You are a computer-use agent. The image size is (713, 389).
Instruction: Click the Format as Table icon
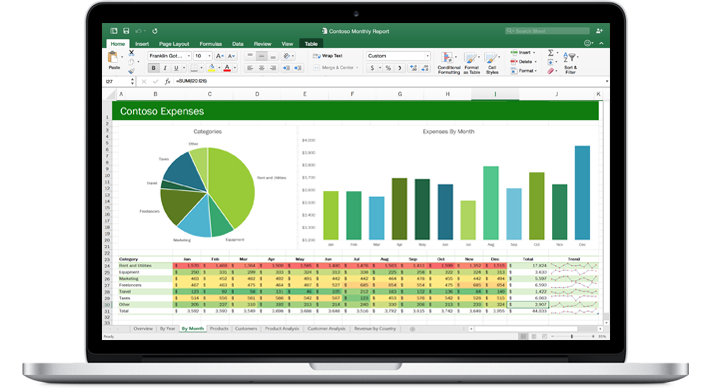(x=472, y=63)
